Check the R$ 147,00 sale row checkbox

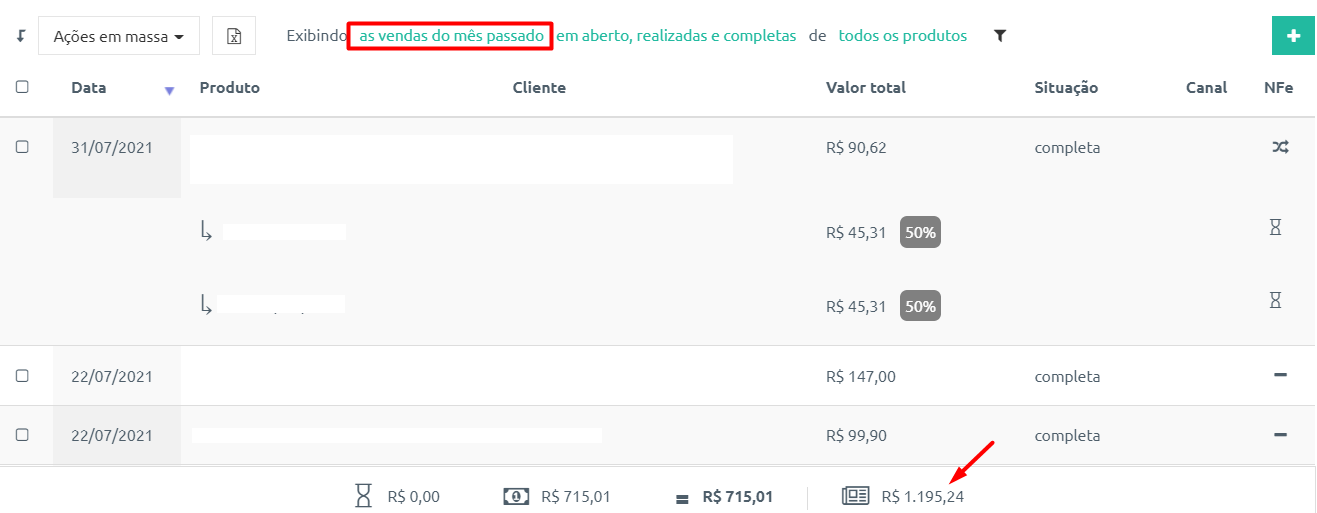point(22,376)
